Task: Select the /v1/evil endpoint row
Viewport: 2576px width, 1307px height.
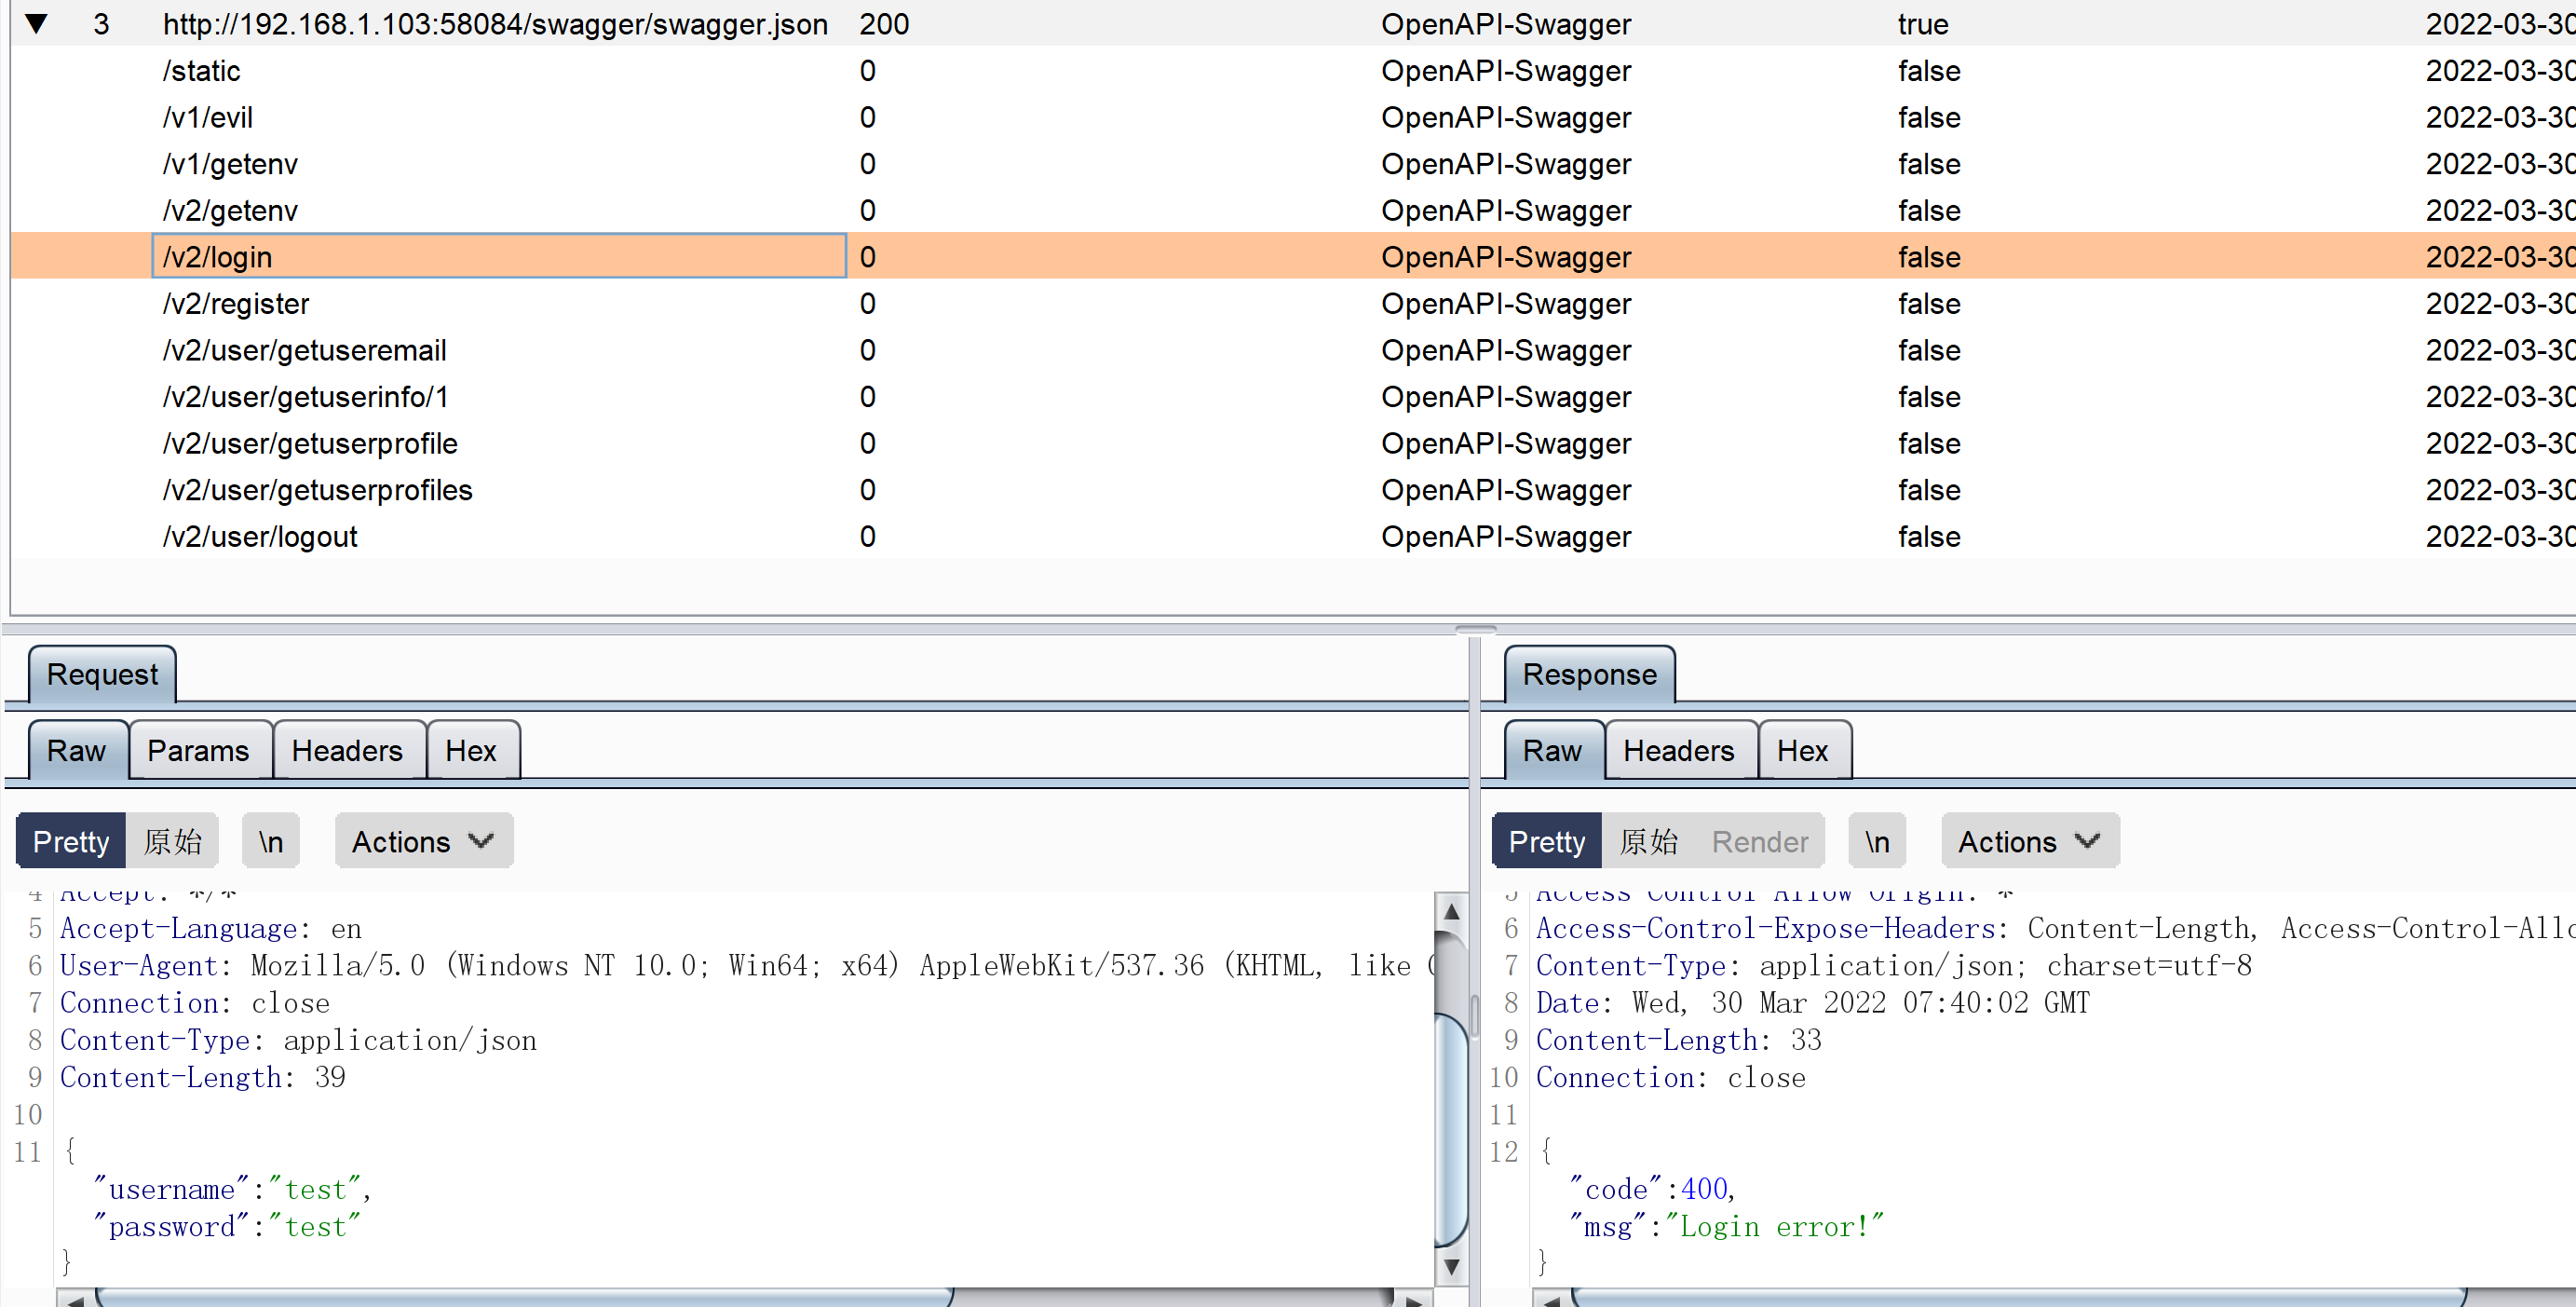Action: (x=208, y=117)
